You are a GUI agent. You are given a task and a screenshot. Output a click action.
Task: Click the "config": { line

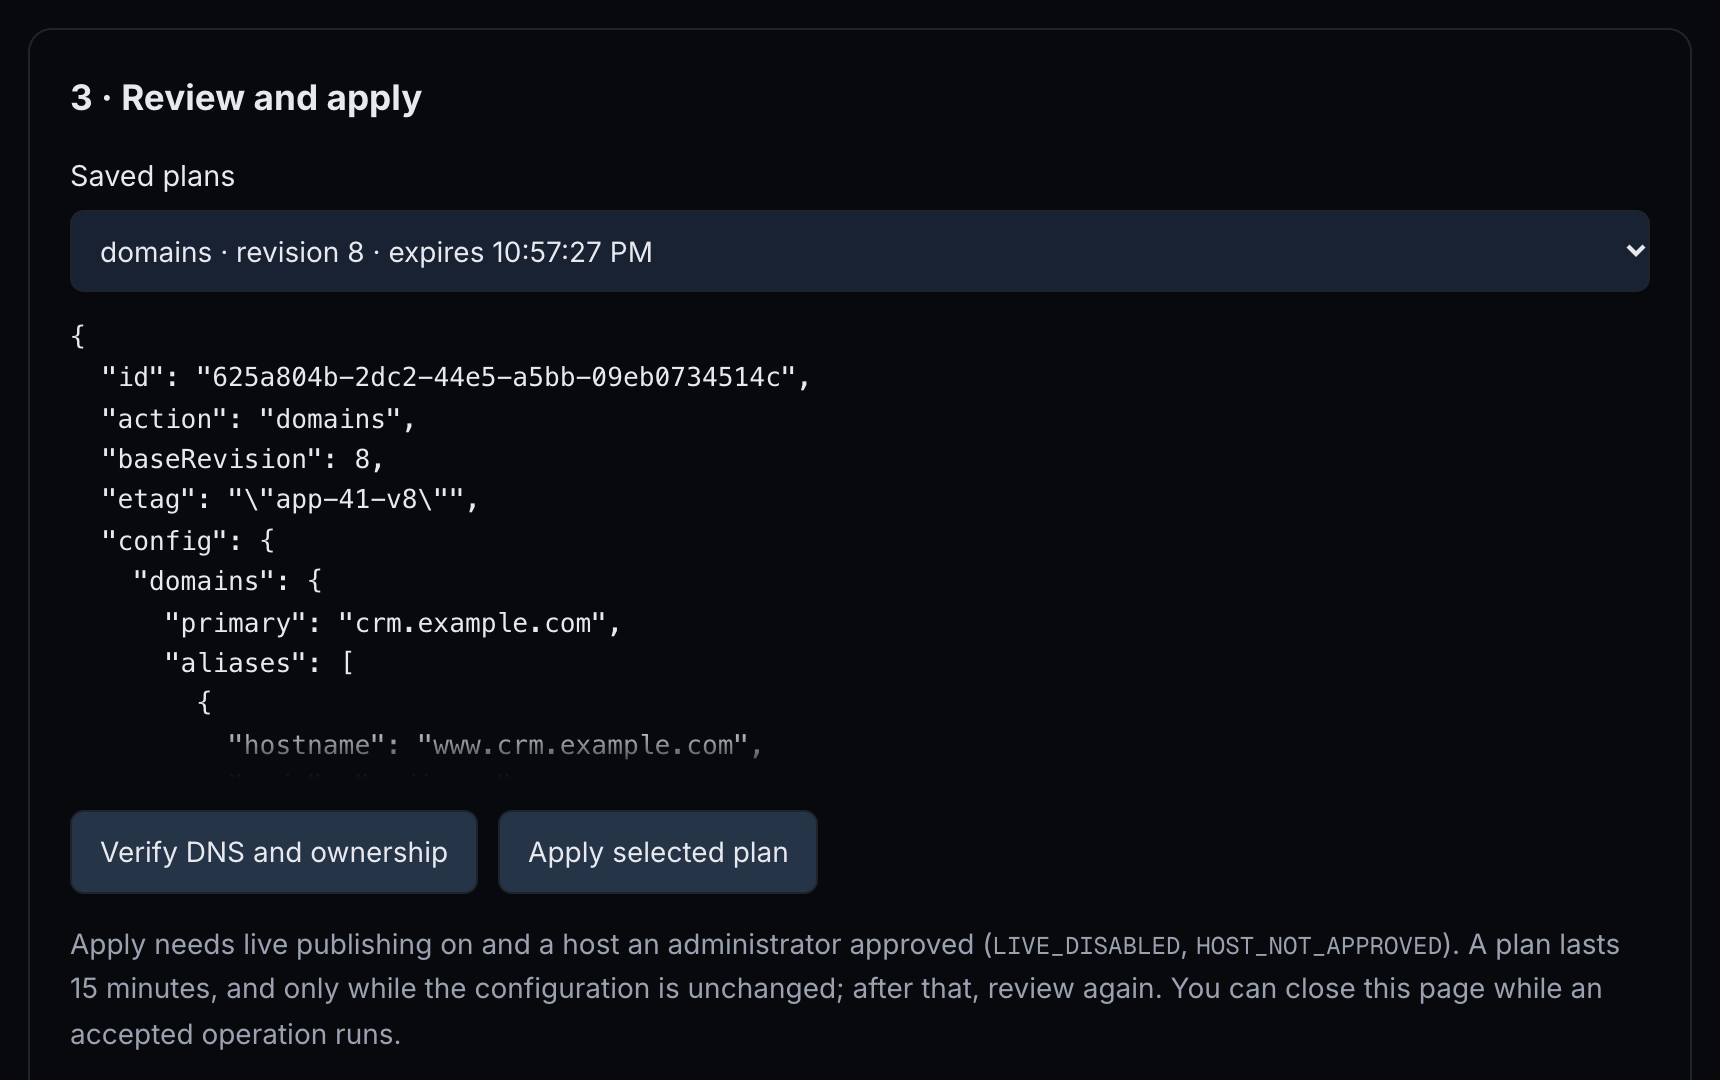pyautogui.click(x=188, y=541)
